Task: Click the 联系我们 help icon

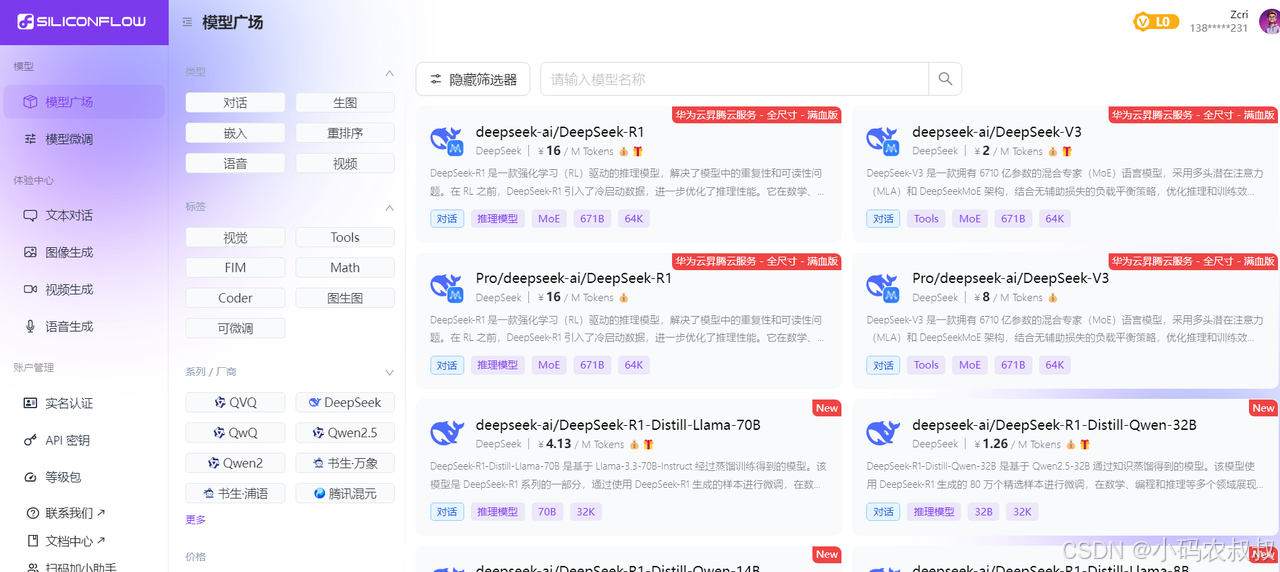Action: pos(33,513)
